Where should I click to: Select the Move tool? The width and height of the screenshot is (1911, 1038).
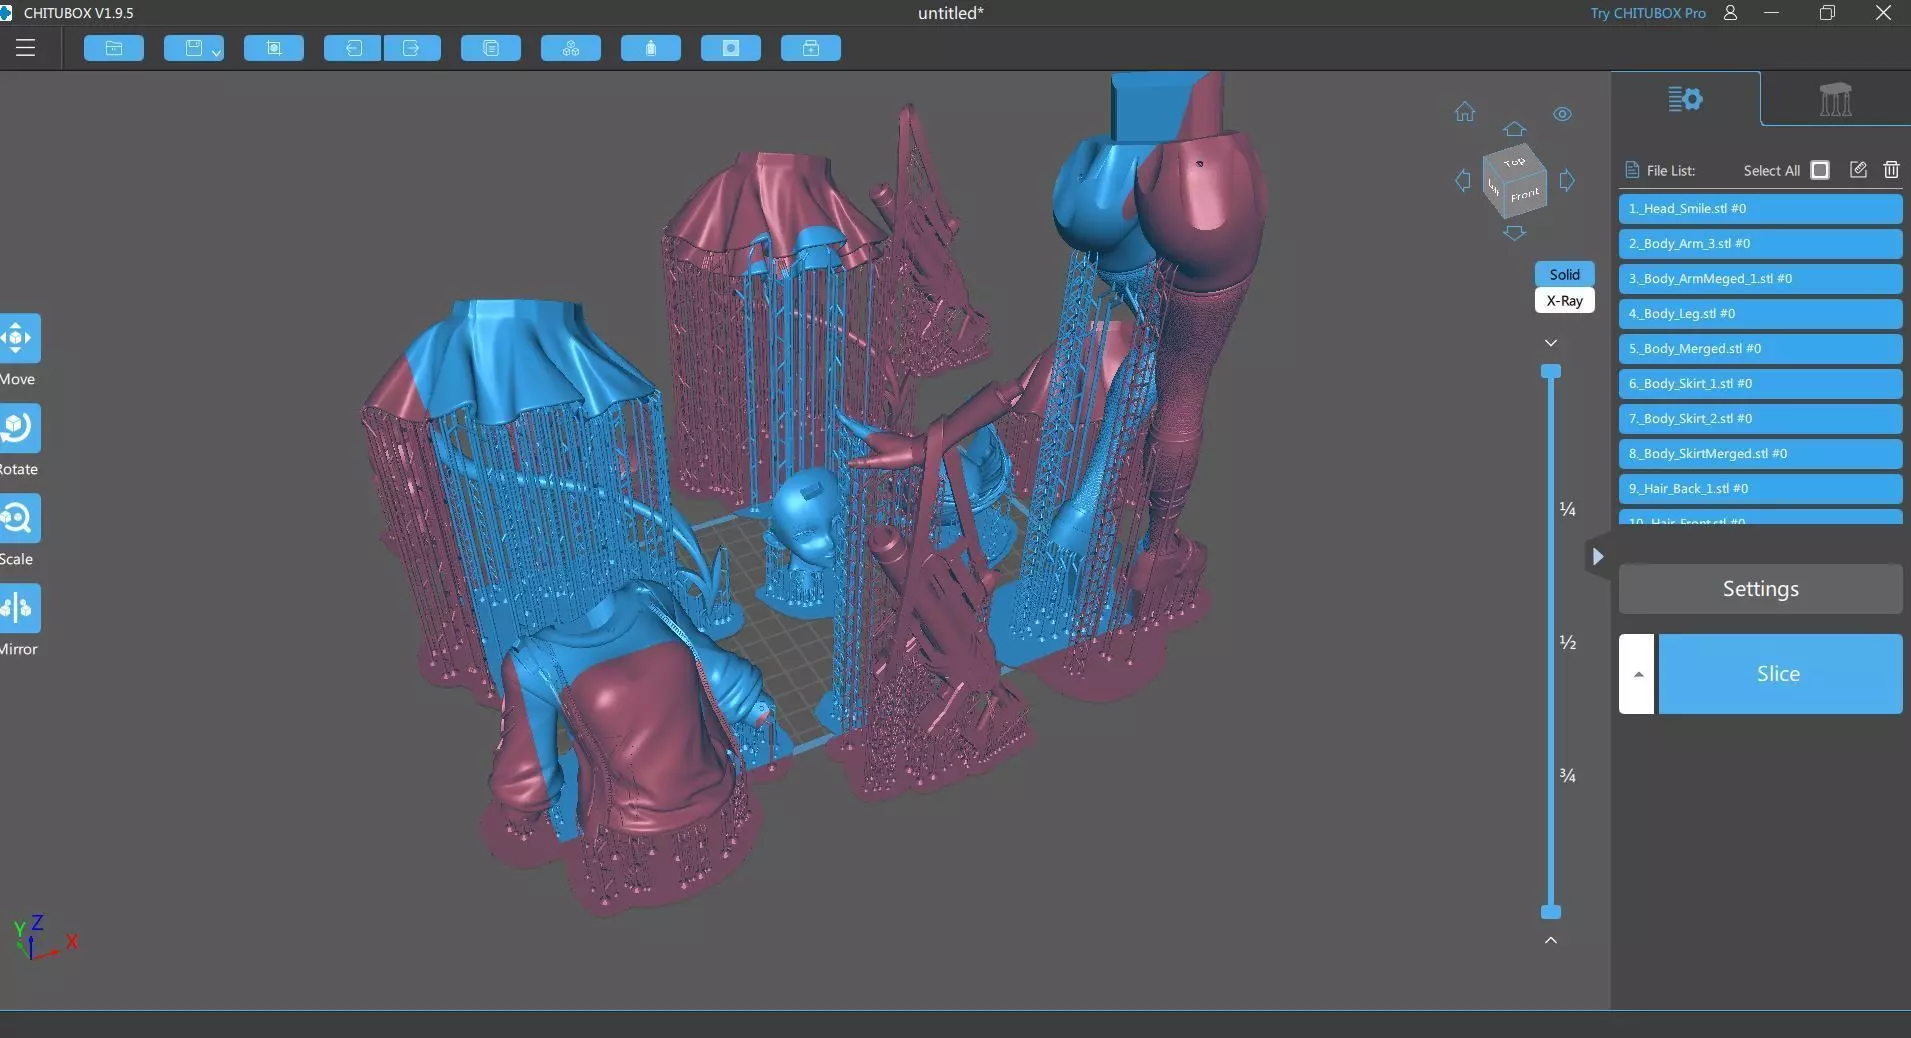pyautogui.click(x=18, y=339)
